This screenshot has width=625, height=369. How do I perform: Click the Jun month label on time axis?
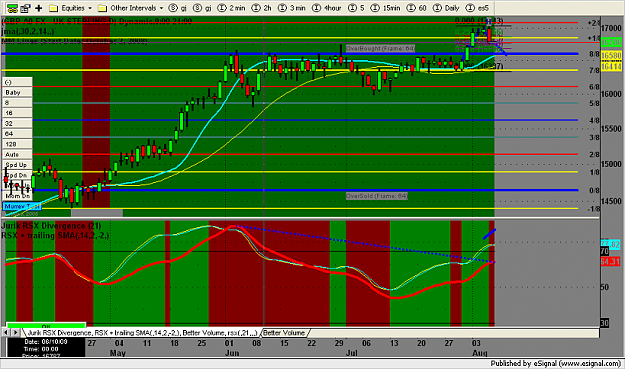(232, 353)
